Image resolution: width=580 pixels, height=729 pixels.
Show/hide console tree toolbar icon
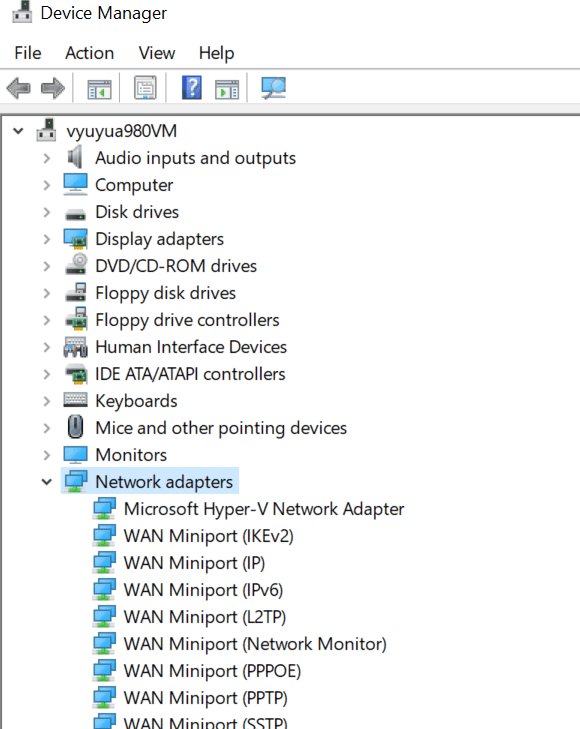[99, 88]
